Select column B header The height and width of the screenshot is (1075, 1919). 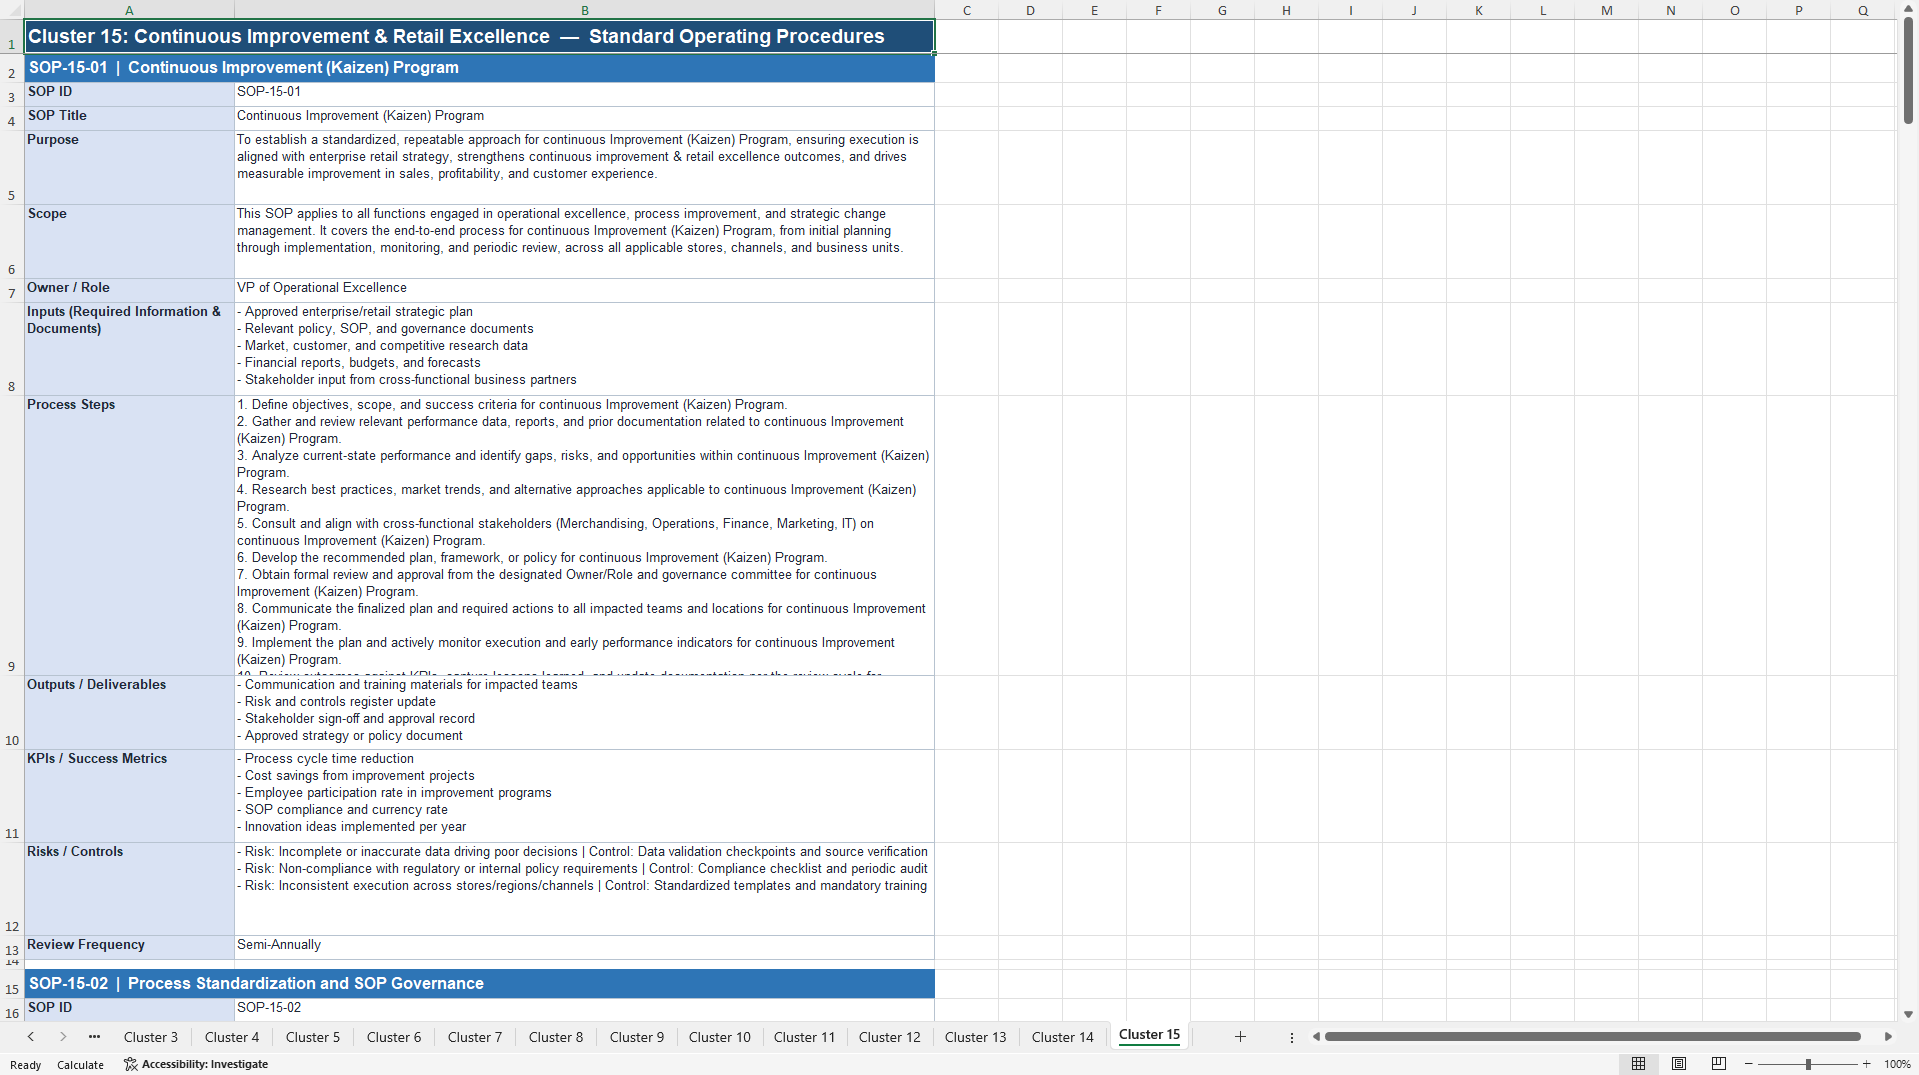[585, 10]
